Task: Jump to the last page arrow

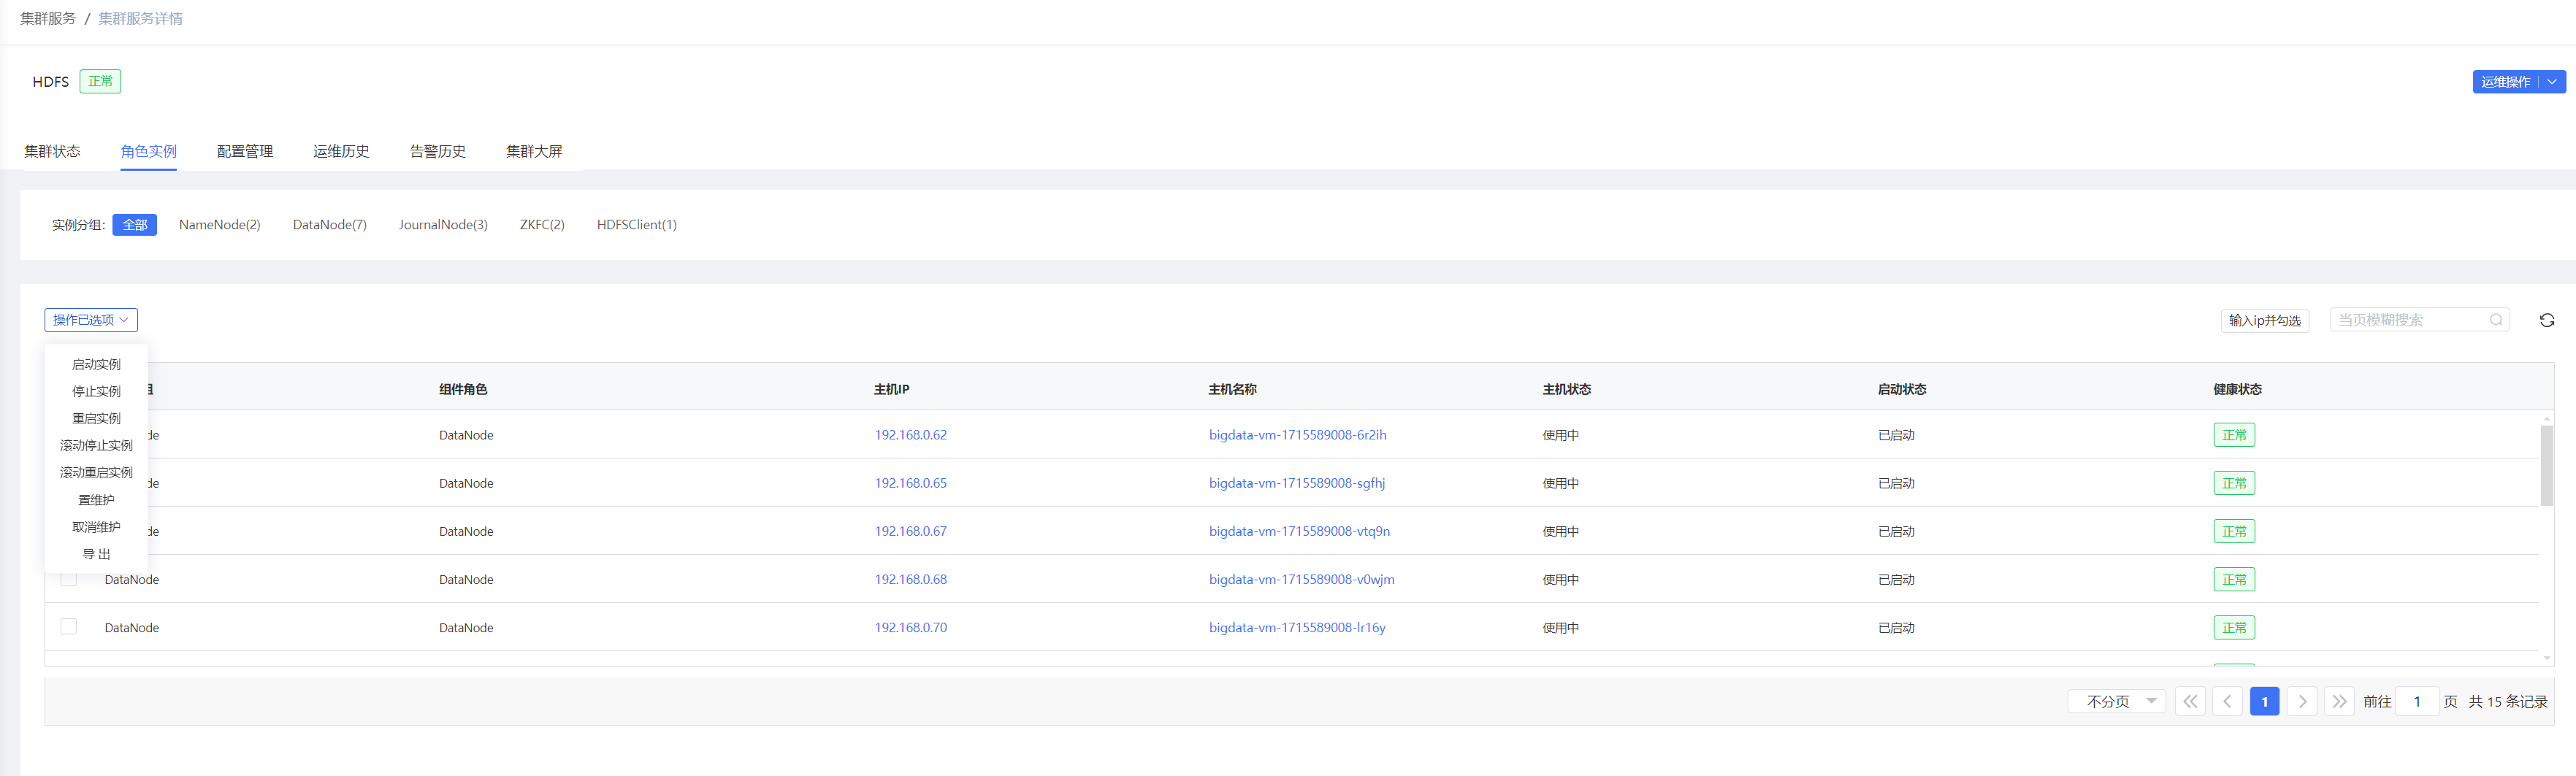Action: [2339, 701]
